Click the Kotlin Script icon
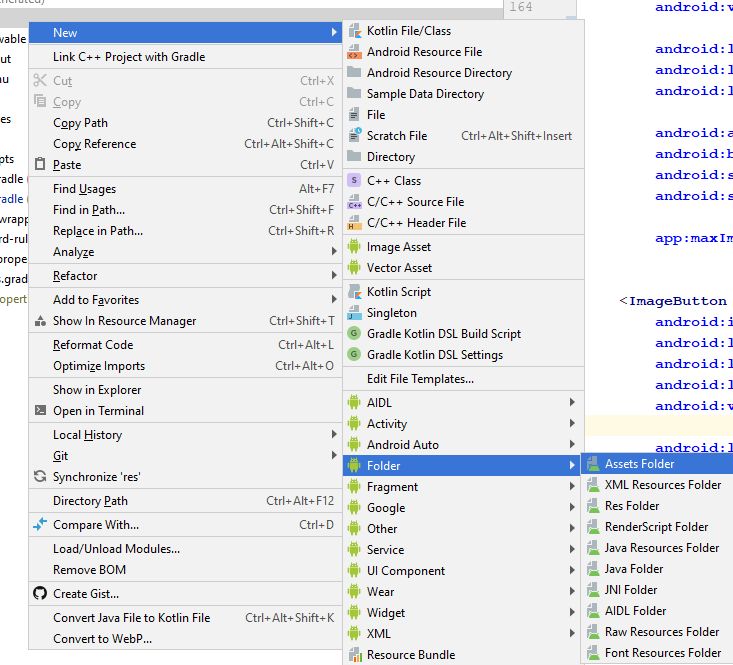The image size is (733, 665). coord(354,292)
